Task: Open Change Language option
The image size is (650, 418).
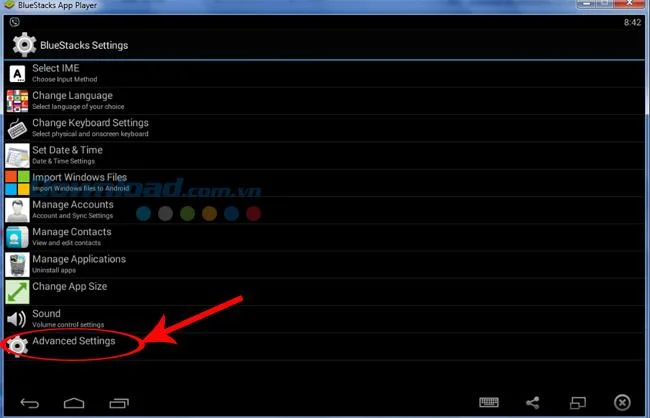Action: [325, 101]
